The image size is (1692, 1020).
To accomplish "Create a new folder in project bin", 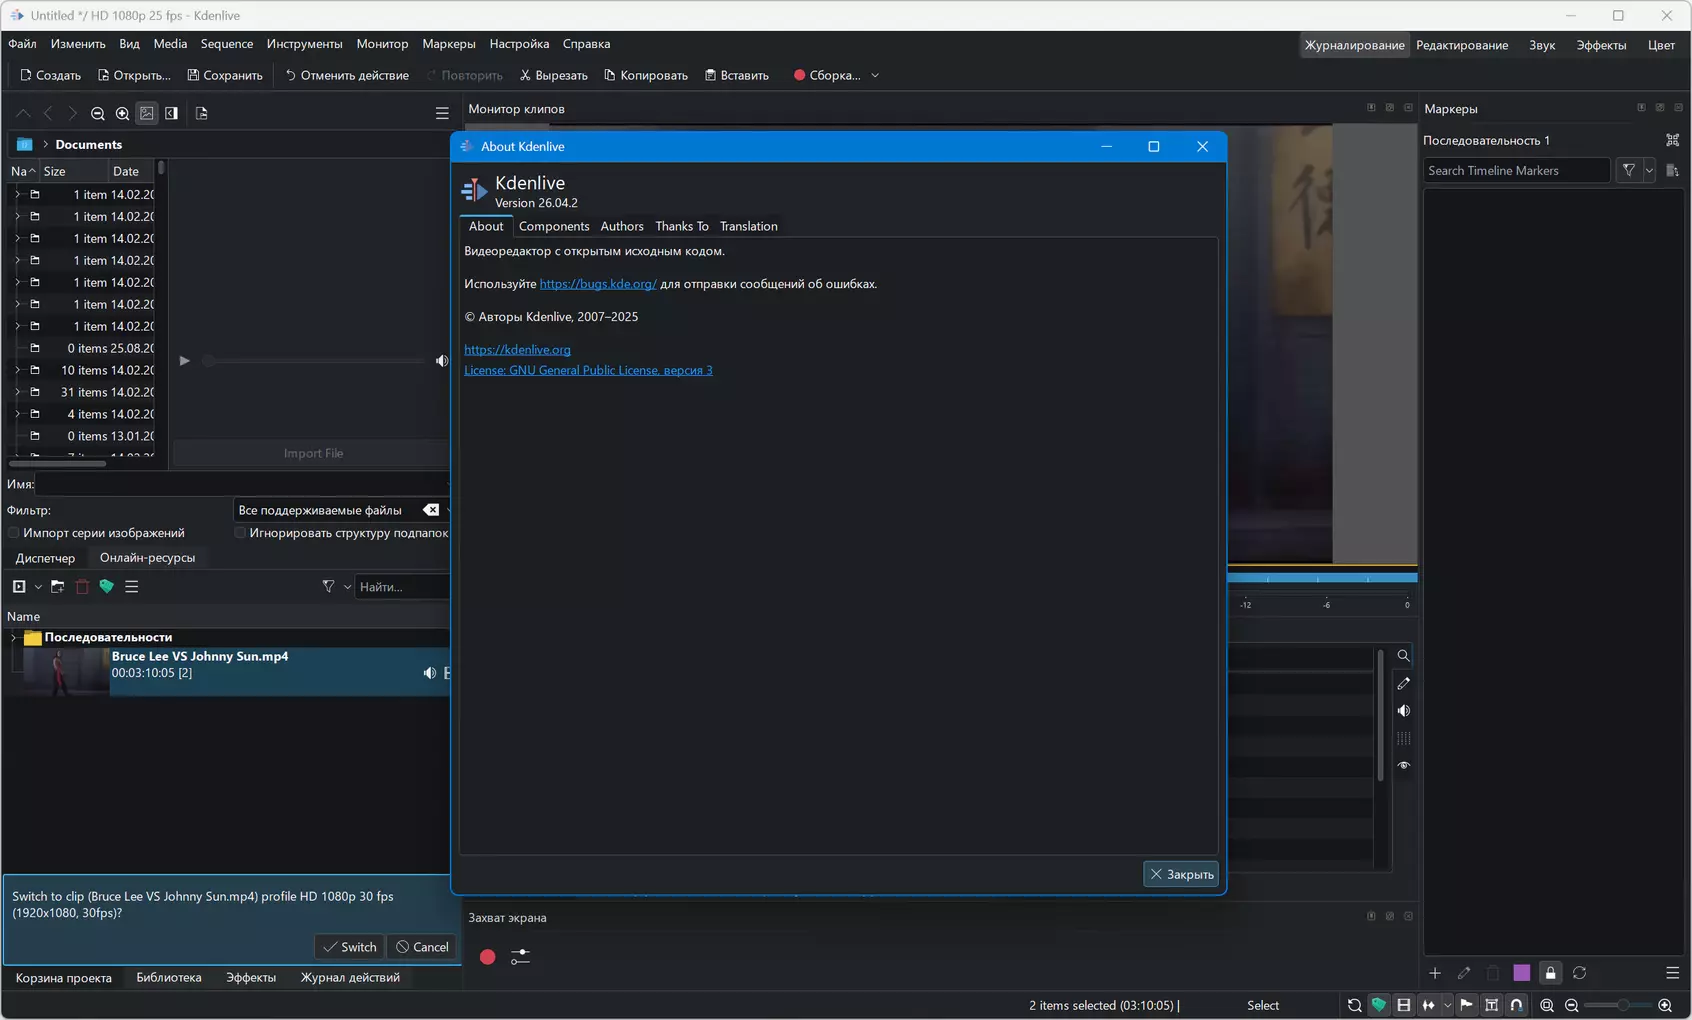I will click(57, 587).
